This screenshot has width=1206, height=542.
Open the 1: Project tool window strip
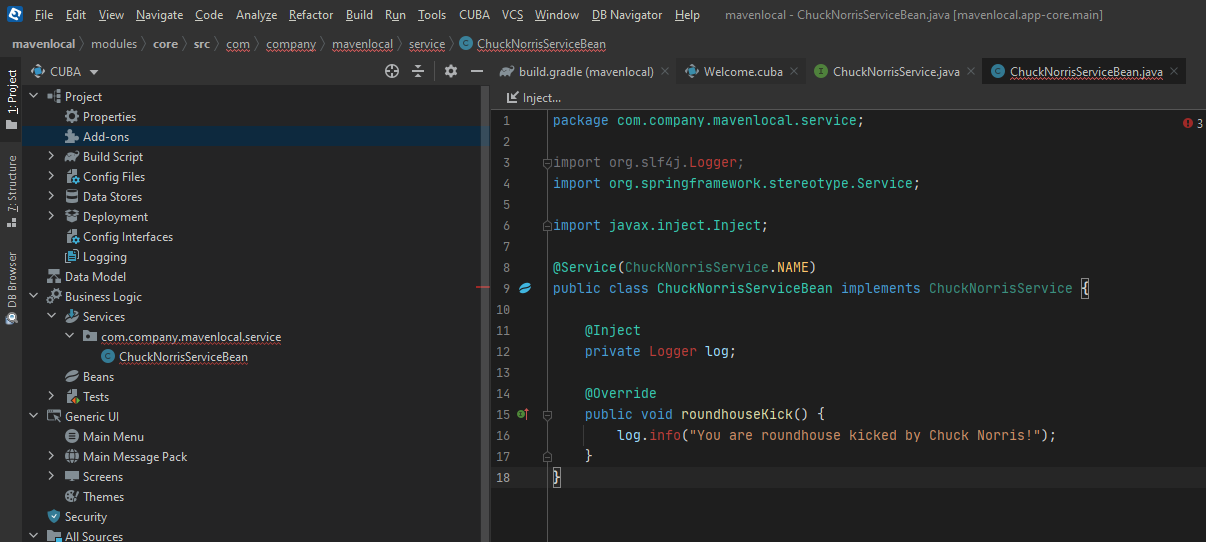pyautogui.click(x=12, y=98)
